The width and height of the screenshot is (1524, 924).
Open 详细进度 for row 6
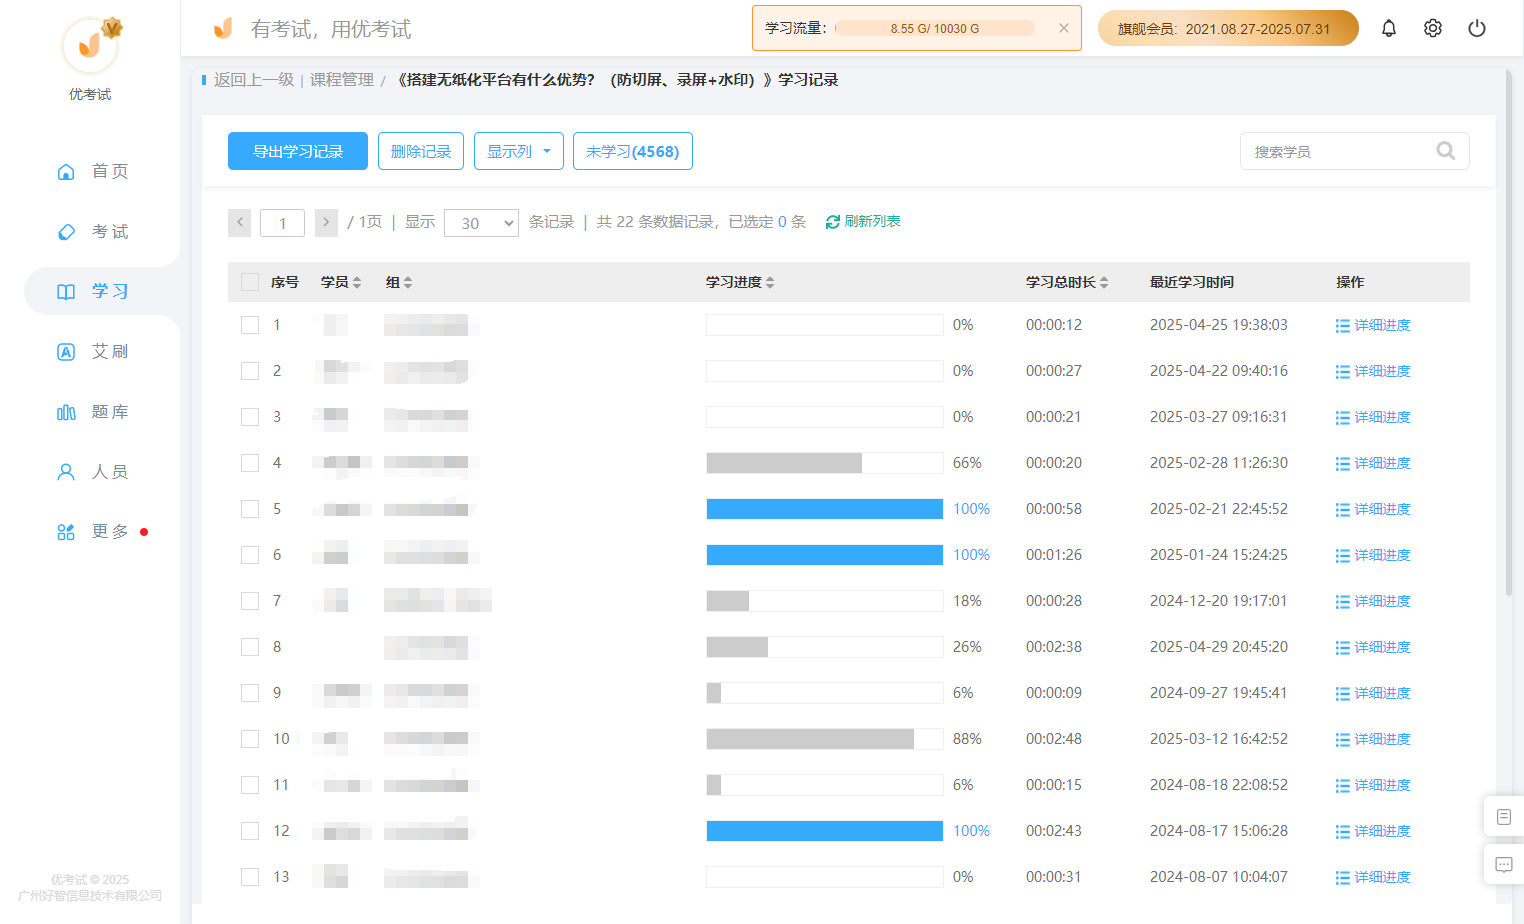(x=1373, y=555)
